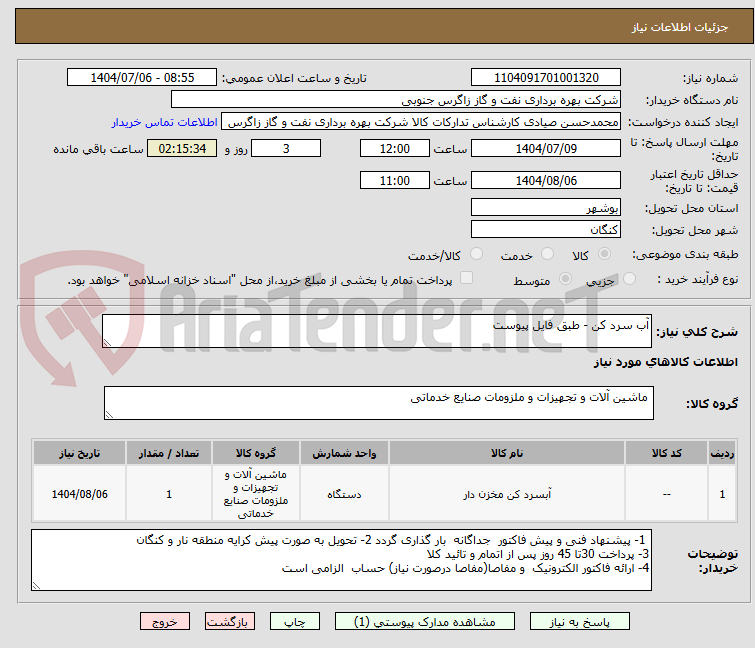Click the announcement date field 1404/07/06 - 08:55
Image resolution: width=755 pixels, height=648 pixels.
click(x=142, y=78)
